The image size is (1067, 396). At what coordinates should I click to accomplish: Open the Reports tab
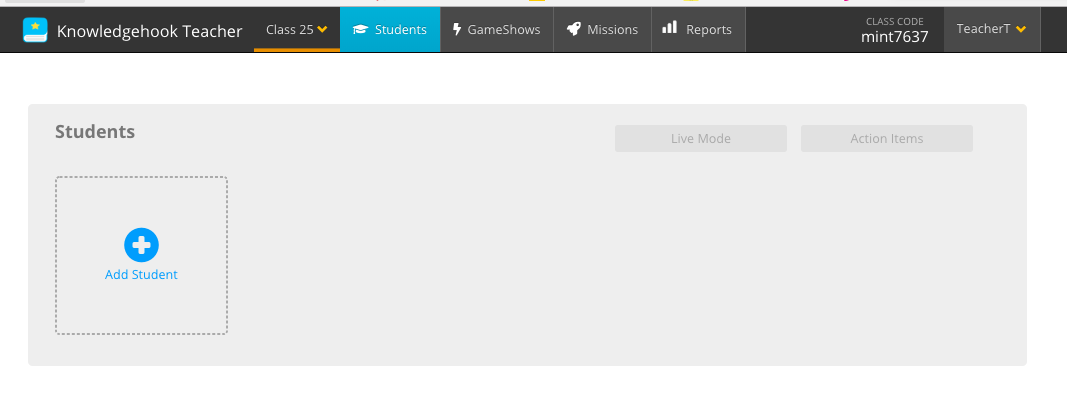pos(698,29)
